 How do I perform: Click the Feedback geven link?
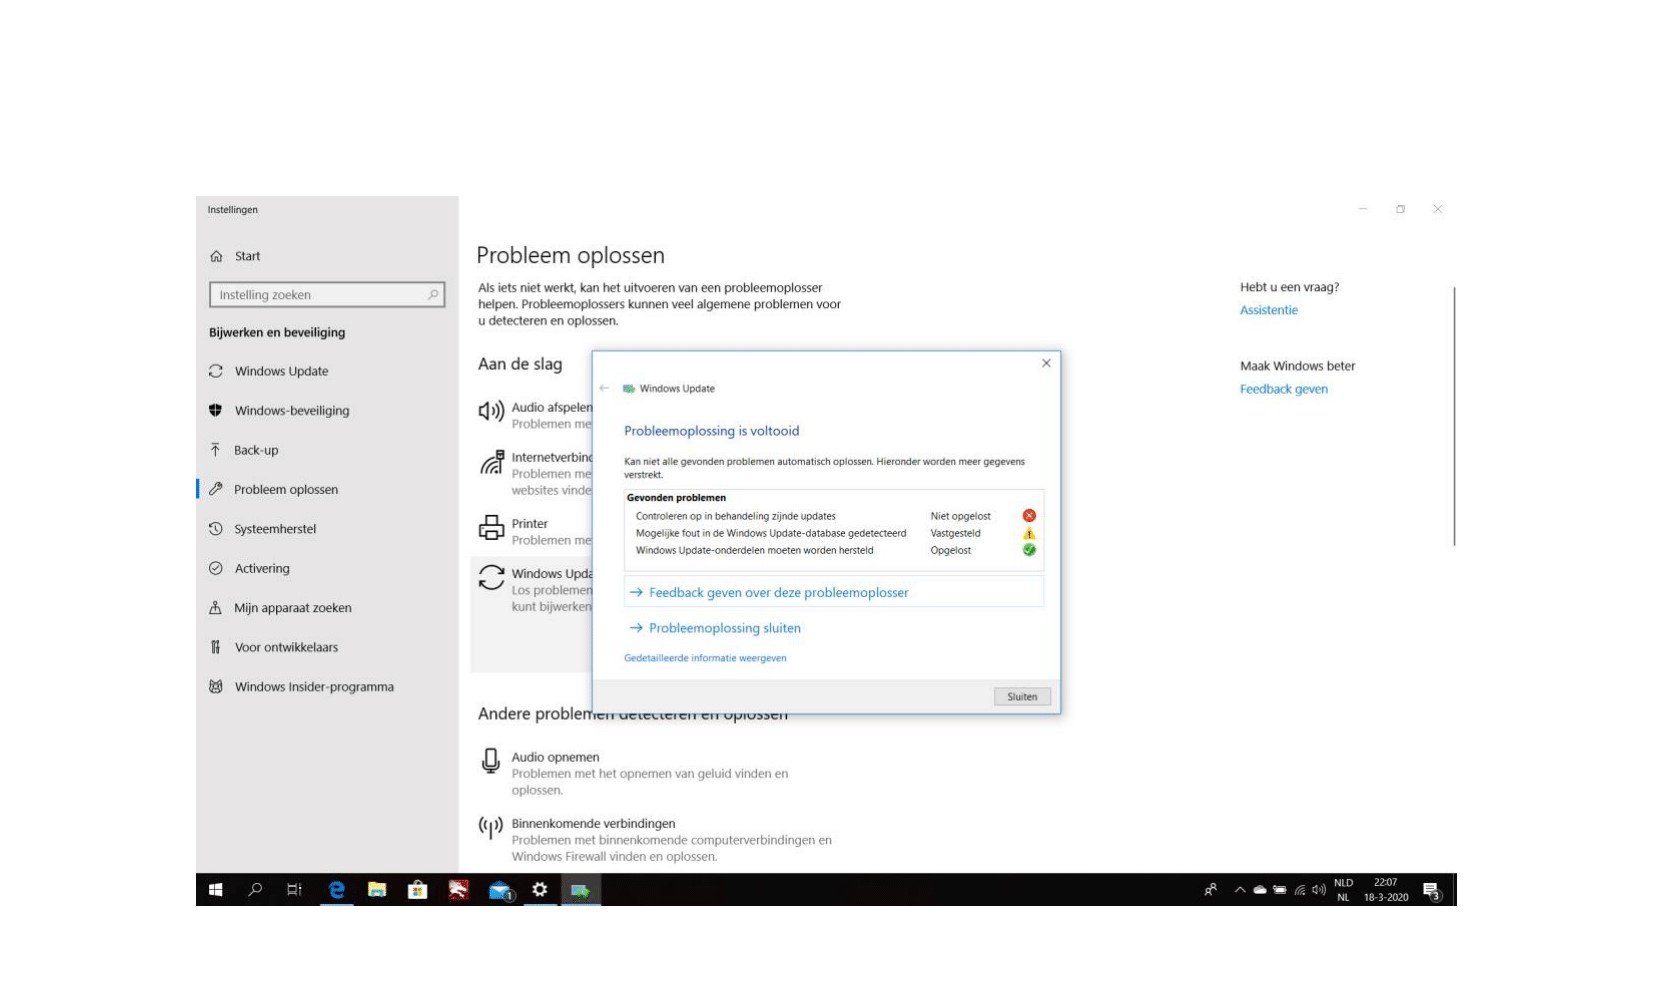point(1283,389)
